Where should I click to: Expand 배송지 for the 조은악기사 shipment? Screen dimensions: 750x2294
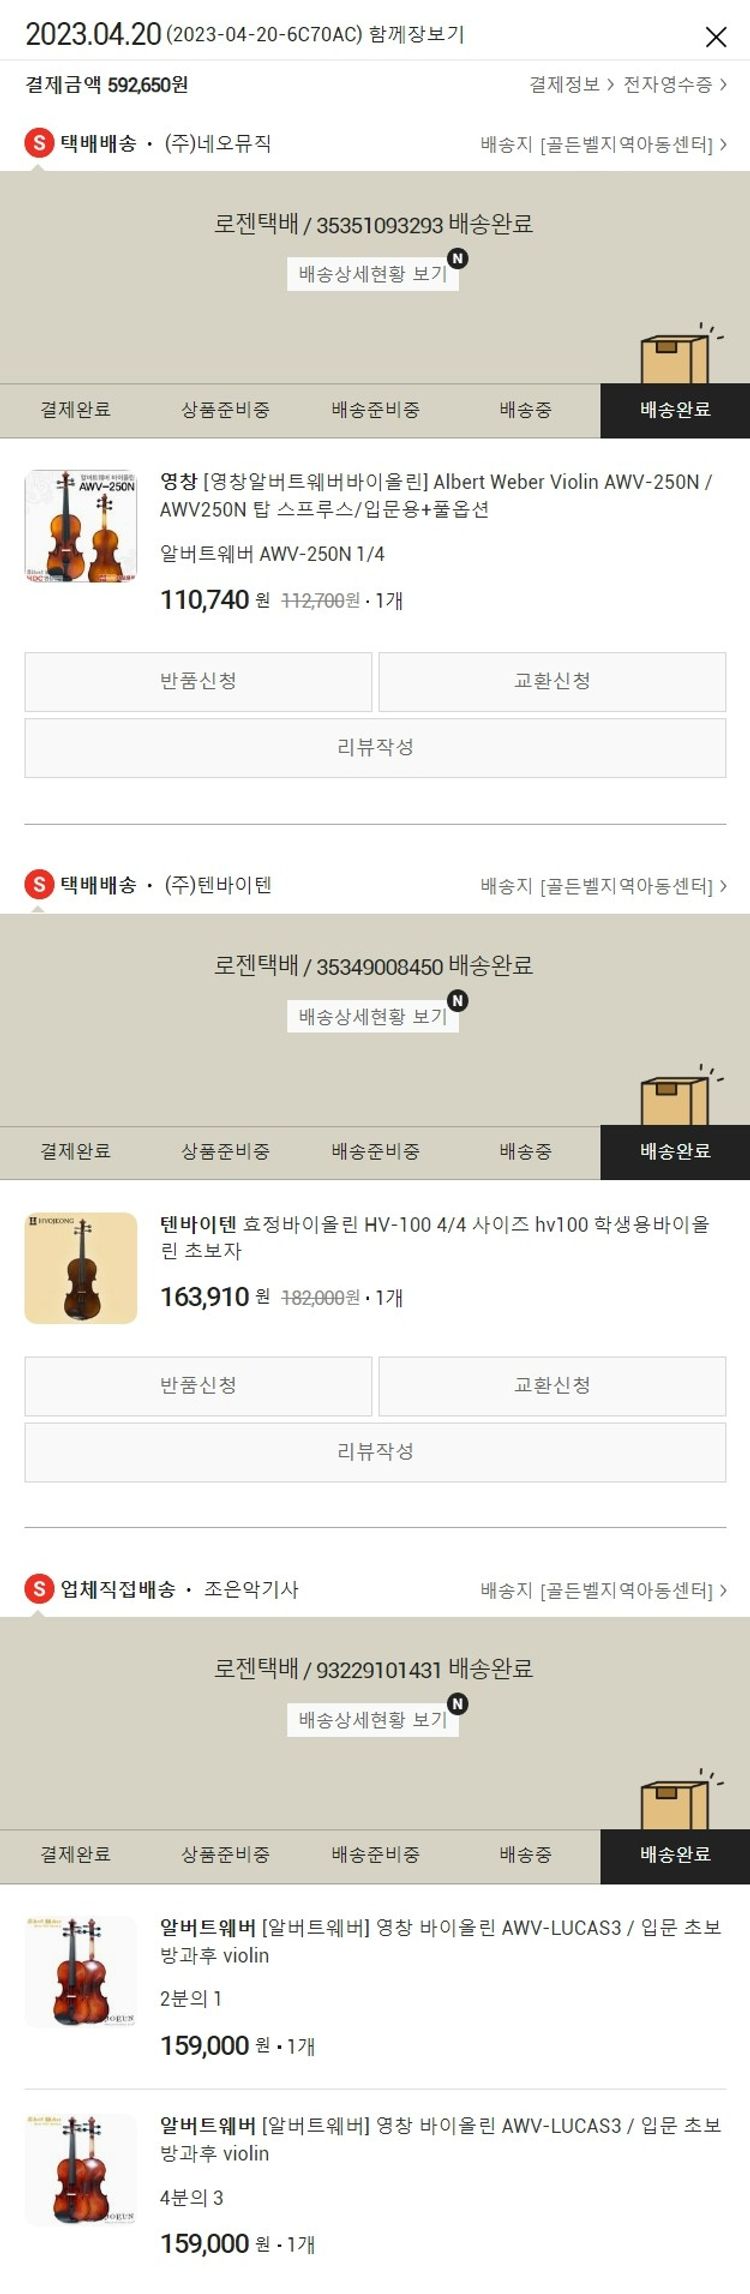[603, 1590]
